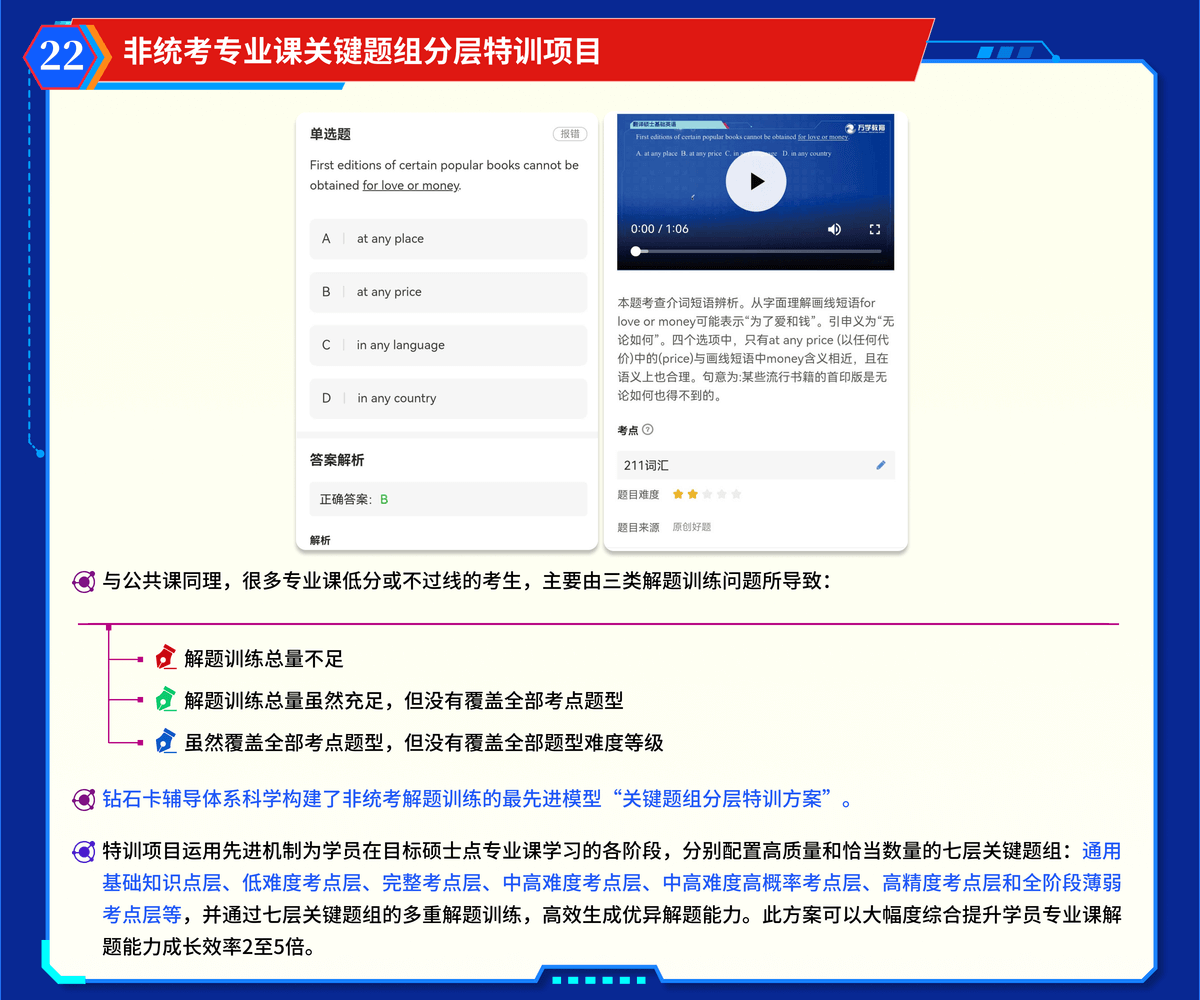1200x1000 pixels.
Task: Click the blue pen icon bullet
Action: coord(166,742)
